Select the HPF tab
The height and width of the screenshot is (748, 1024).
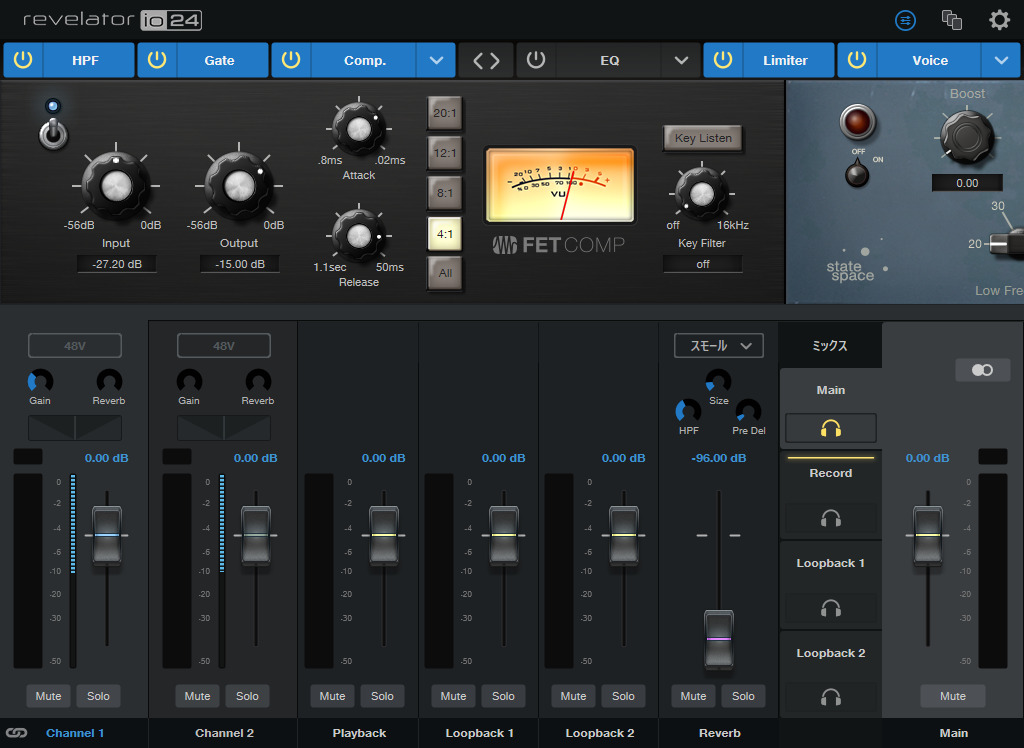click(x=86, y=60)
